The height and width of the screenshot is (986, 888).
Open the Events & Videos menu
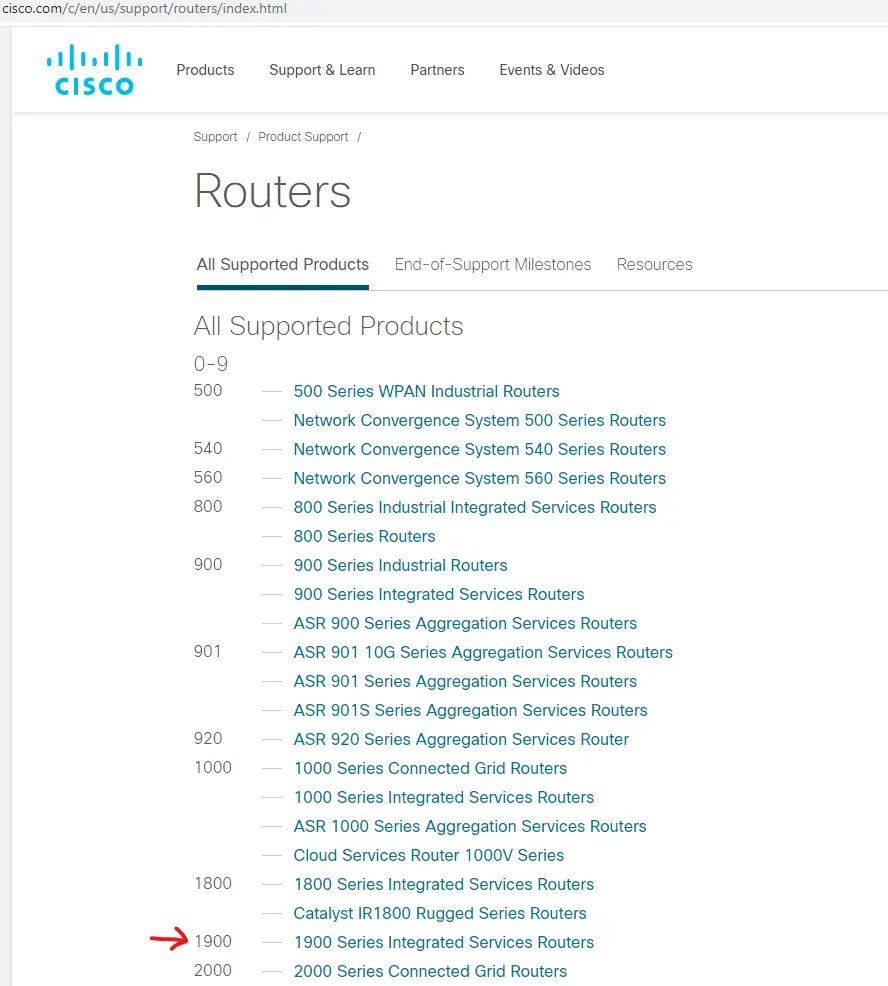(x=552, y=70)
